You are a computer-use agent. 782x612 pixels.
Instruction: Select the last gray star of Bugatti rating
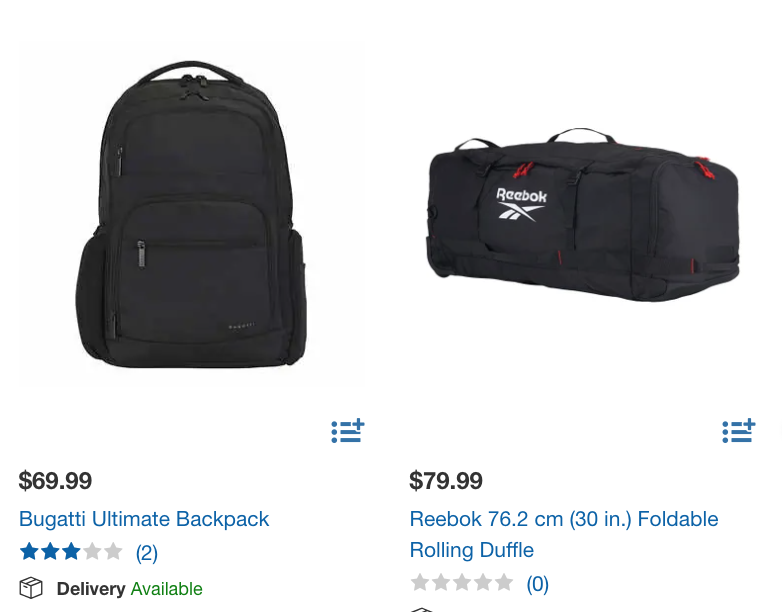pos(113,552)
